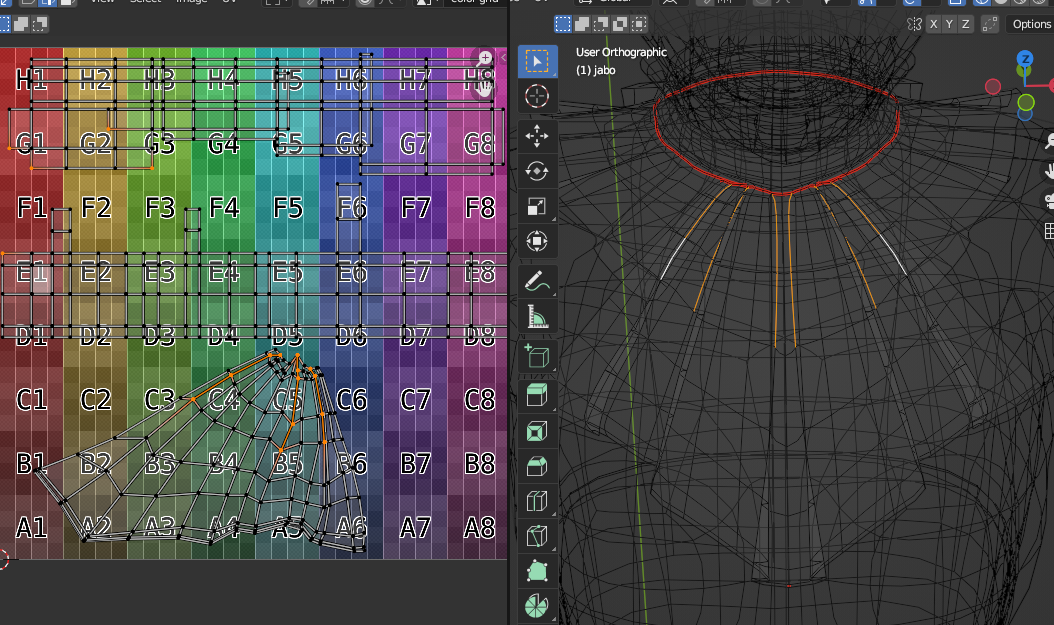Pick the Add Cube tool
This screenshot has height=625, width=1054.
537,356
